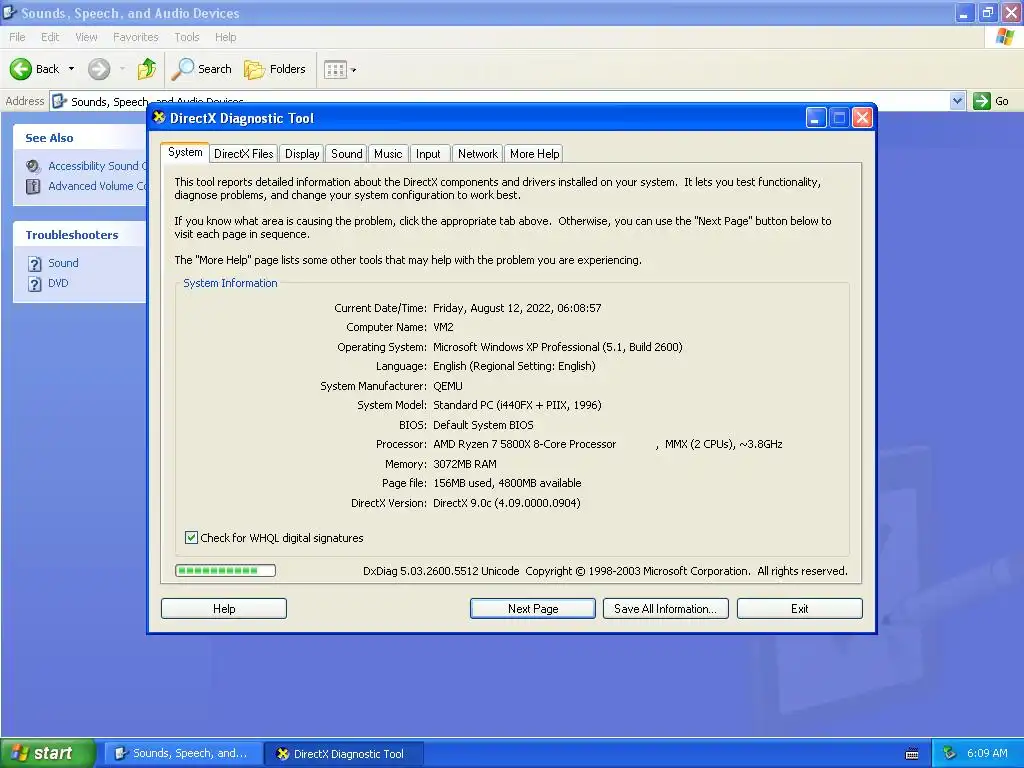Screen dimensions: 1024x768
Task: Click the Memory value 3072MB RAM
Action: 465,464
